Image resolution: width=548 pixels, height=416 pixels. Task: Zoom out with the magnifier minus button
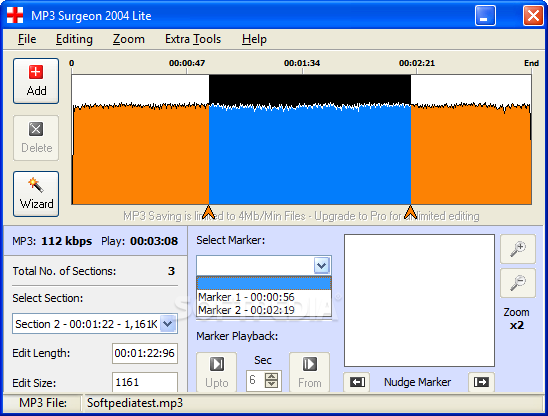pyautogui.click(x=518, y=283)
